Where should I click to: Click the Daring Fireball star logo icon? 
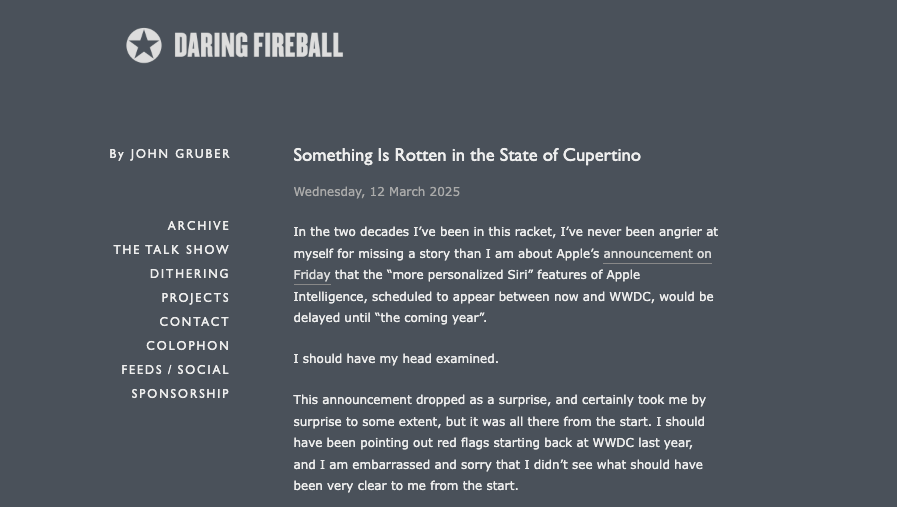(x=144, y=45)
